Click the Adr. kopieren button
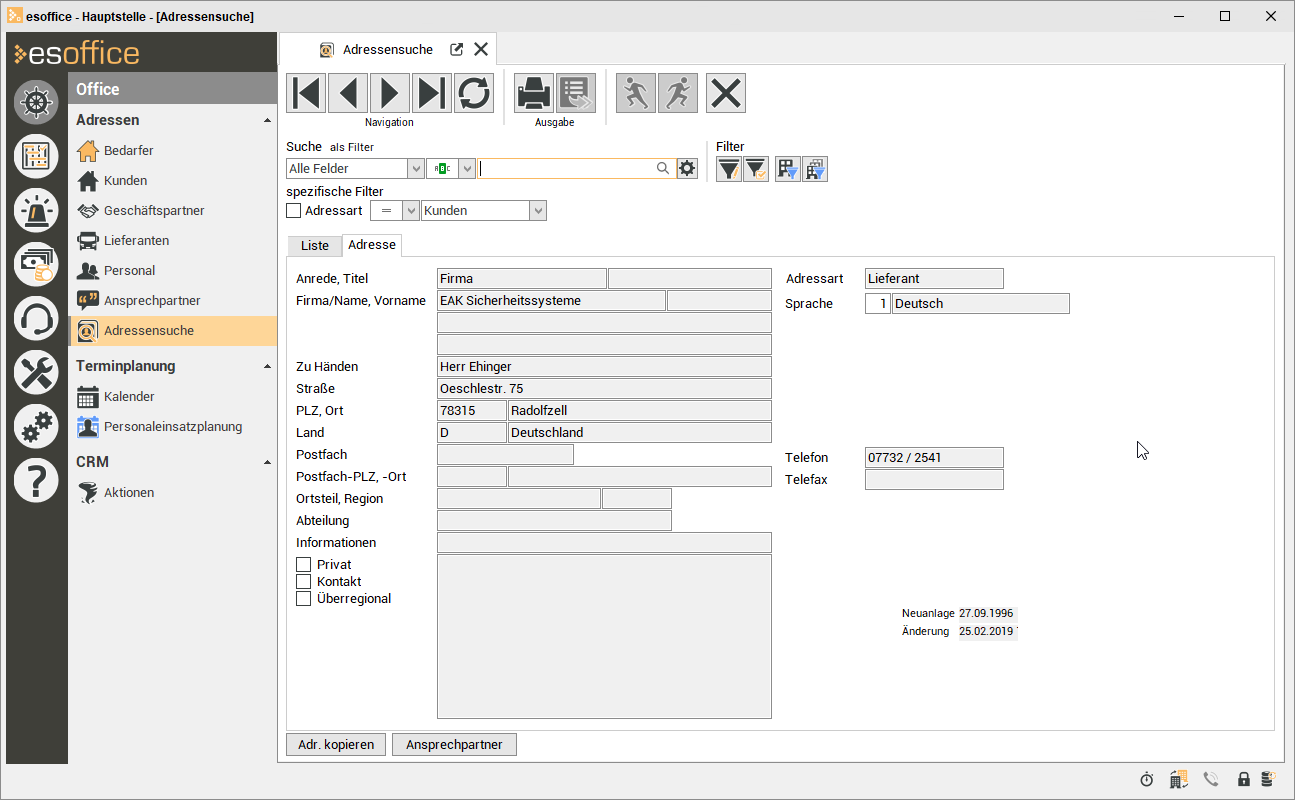The width and height of the screenshot is (1295, 800). coord(336,745)
